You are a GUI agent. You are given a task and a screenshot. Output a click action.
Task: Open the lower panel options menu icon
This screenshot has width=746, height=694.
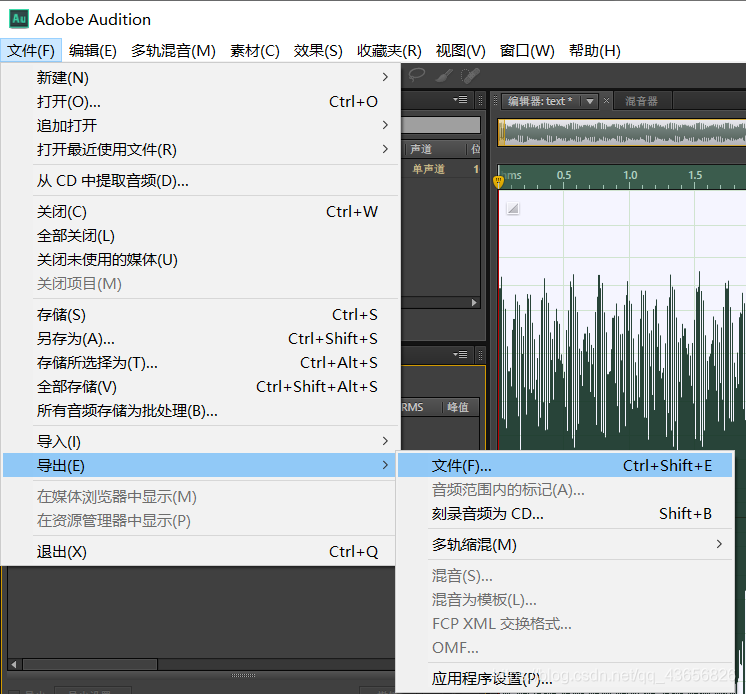460,355
